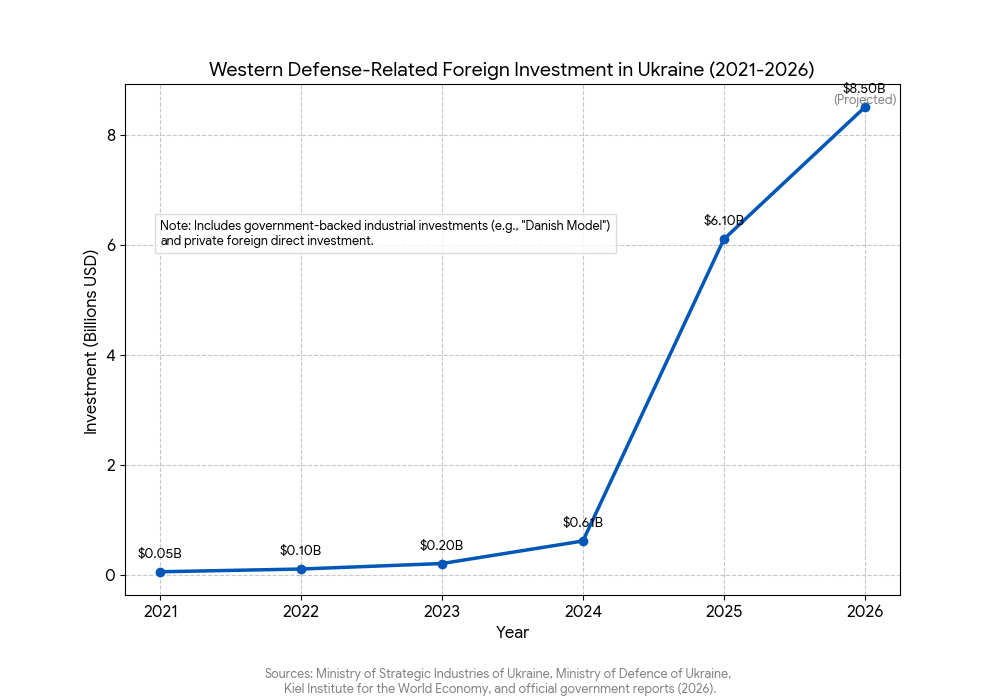Screen dimensions: 1000x700
Task: Click the $8.50B value label
Action: coord(864,88)
